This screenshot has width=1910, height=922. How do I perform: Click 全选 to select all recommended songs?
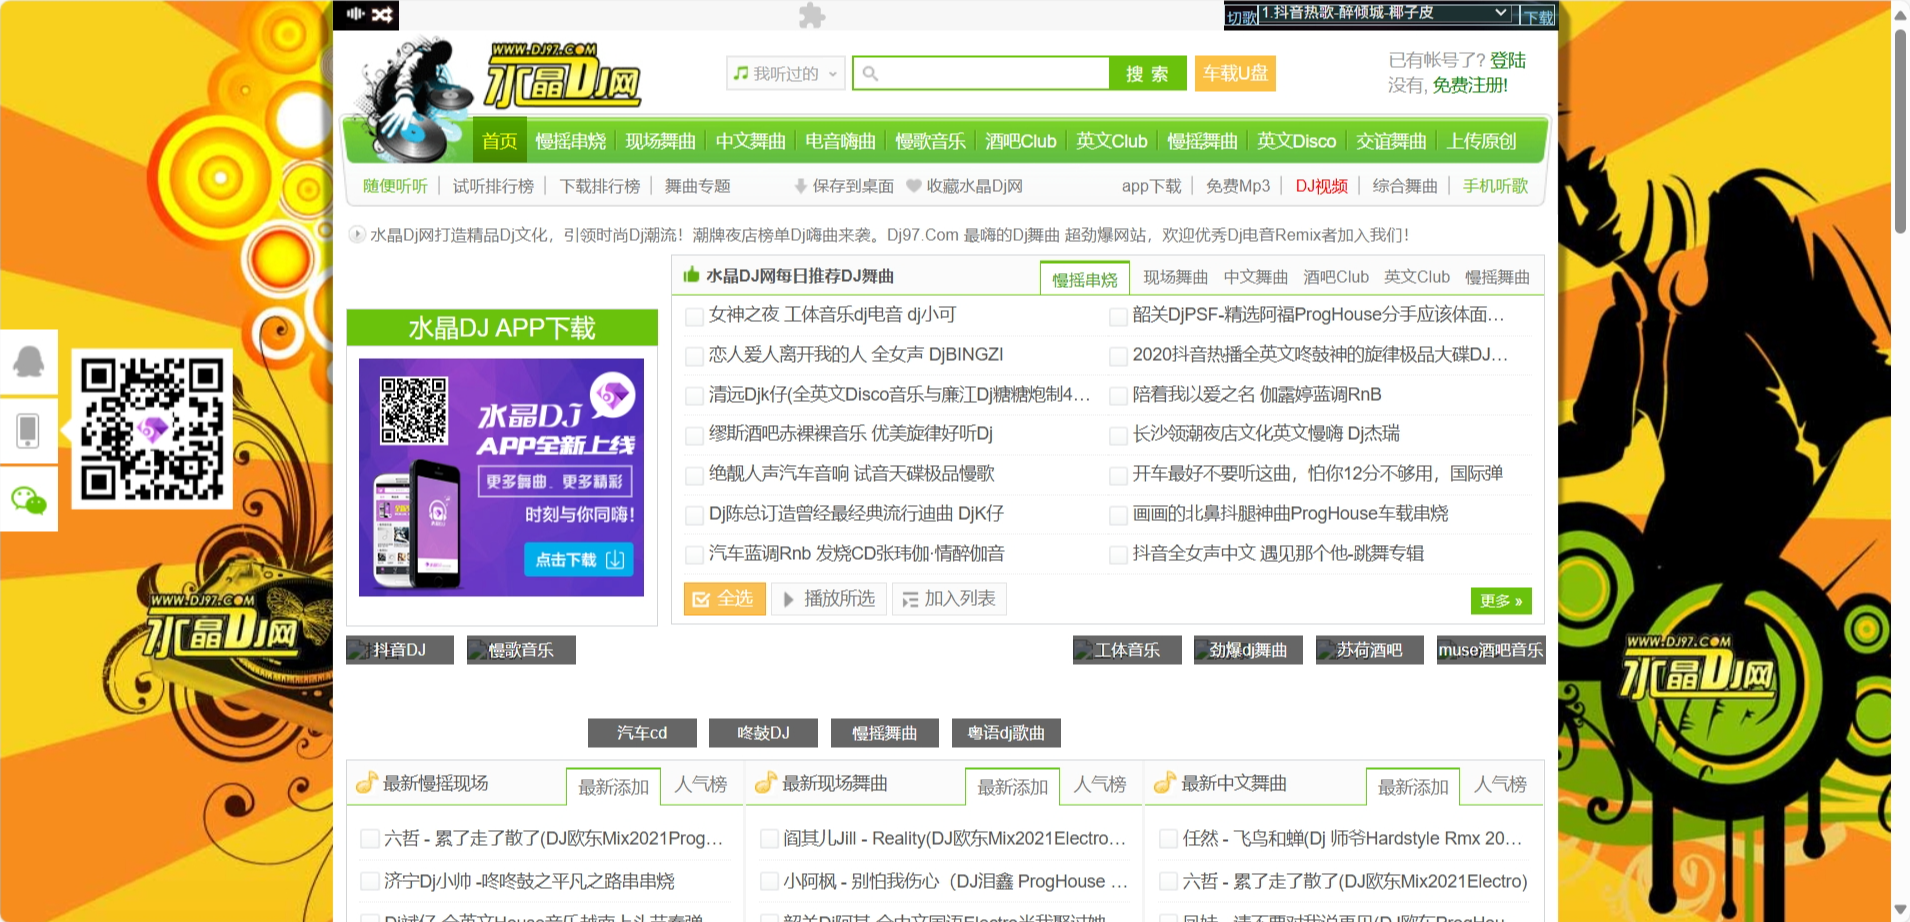point(723,599)
